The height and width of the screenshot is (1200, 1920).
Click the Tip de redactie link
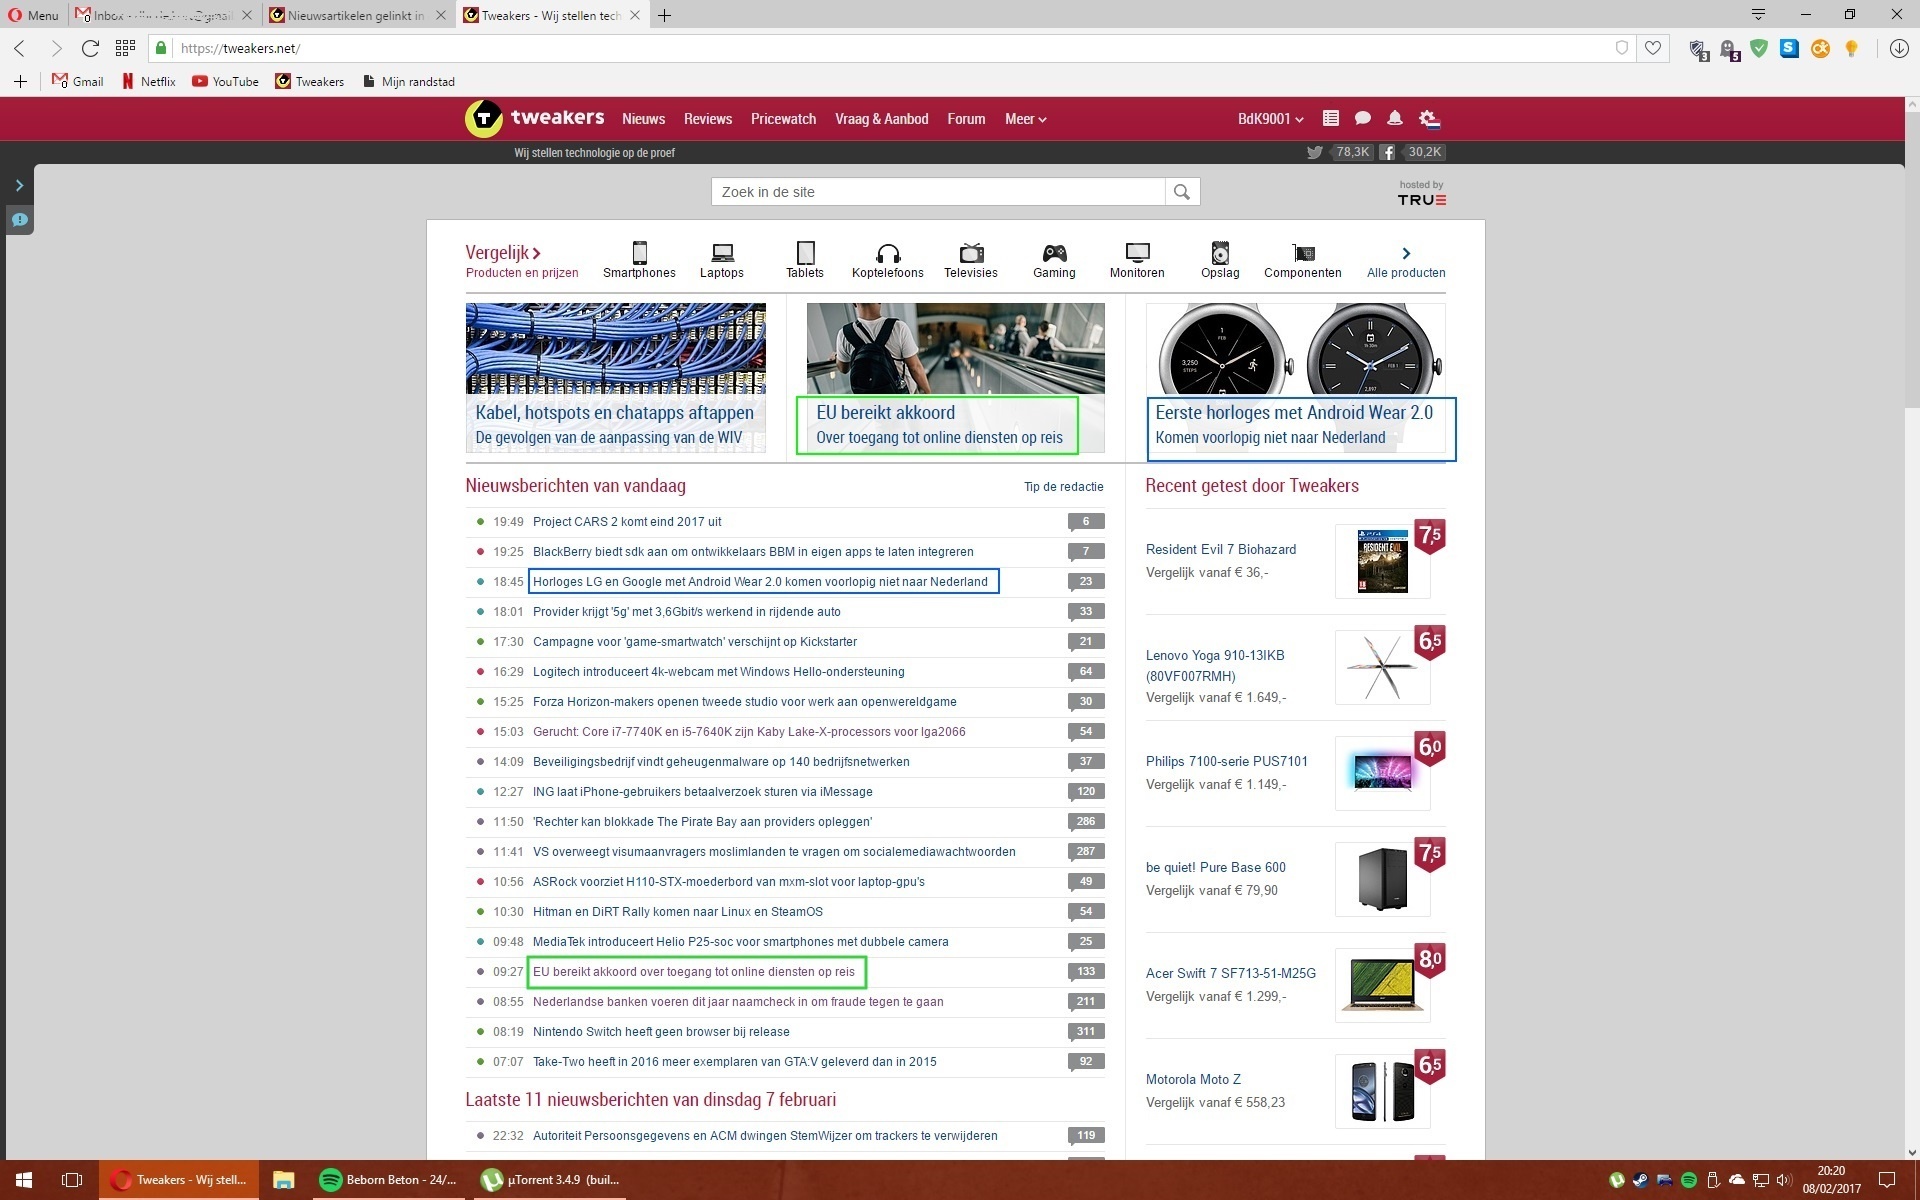(x=1063, y=487)
